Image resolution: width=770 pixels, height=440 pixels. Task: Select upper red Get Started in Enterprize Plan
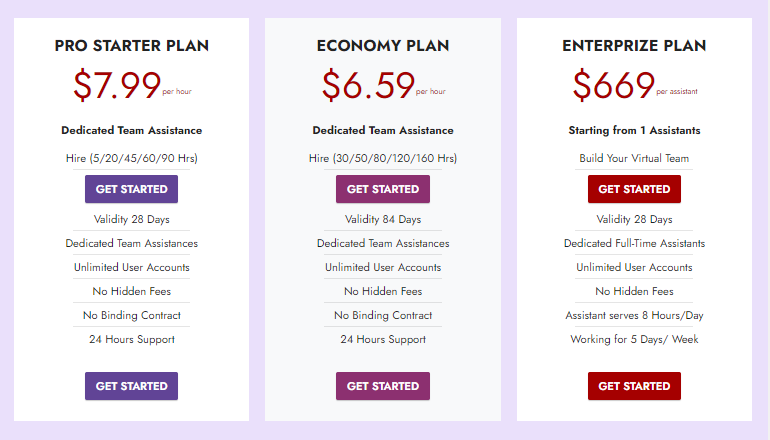634,189
